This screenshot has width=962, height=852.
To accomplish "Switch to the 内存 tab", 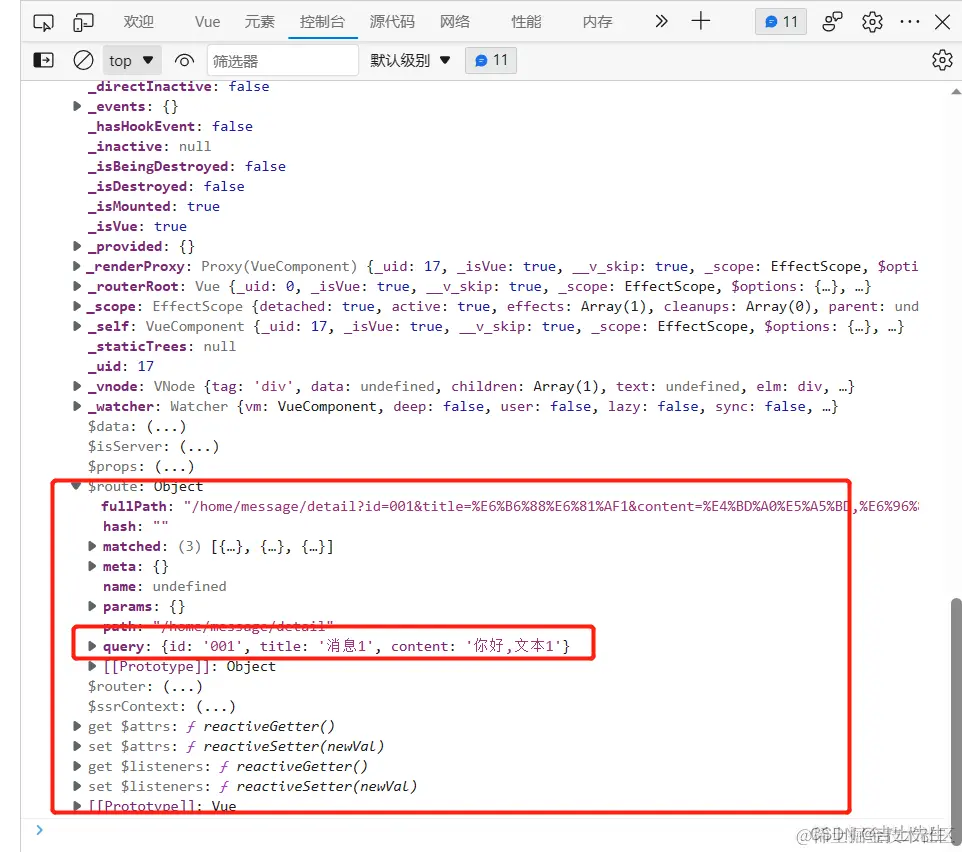I will (598, 22).
